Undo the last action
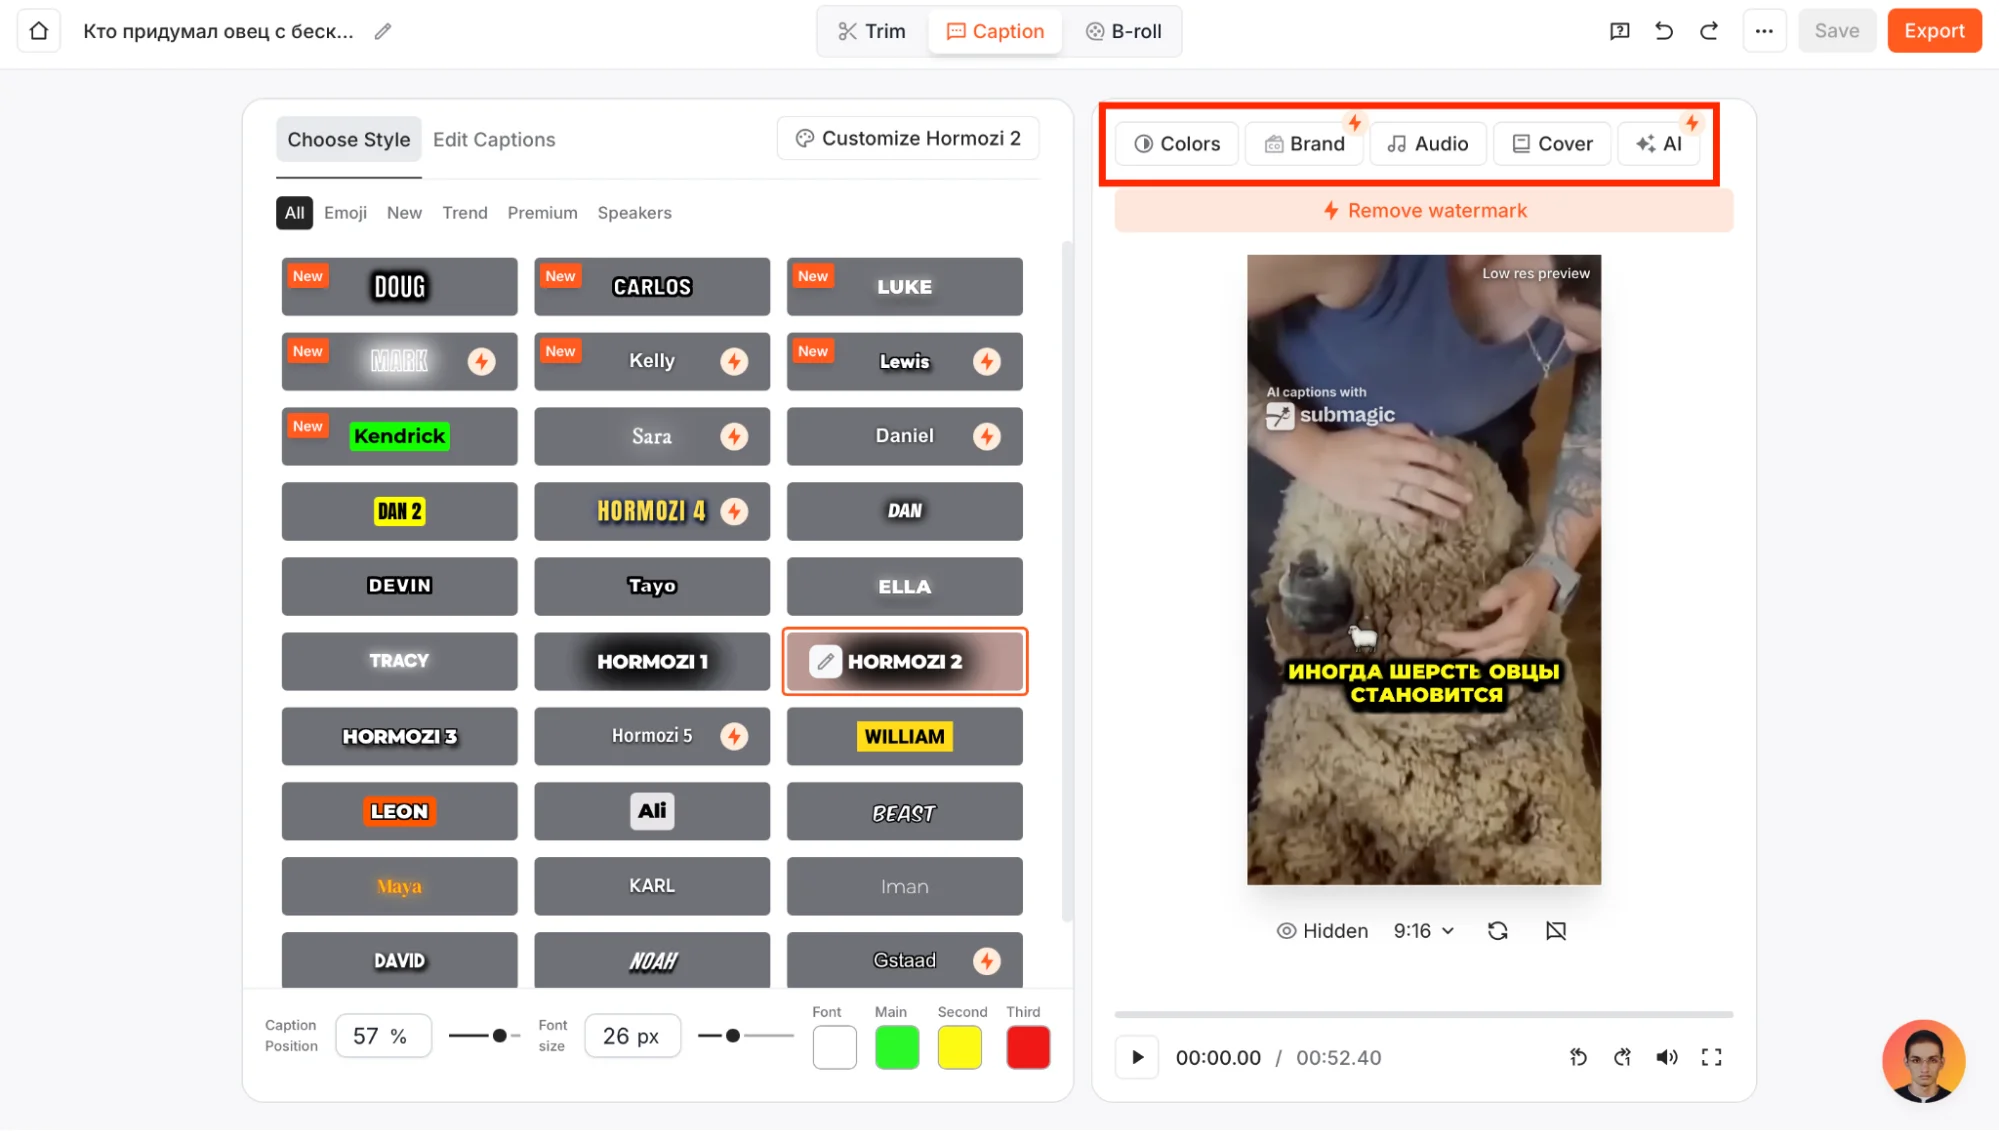Image resolution: width=1999 pixels, height=1131 pixels. point(1664,31)
